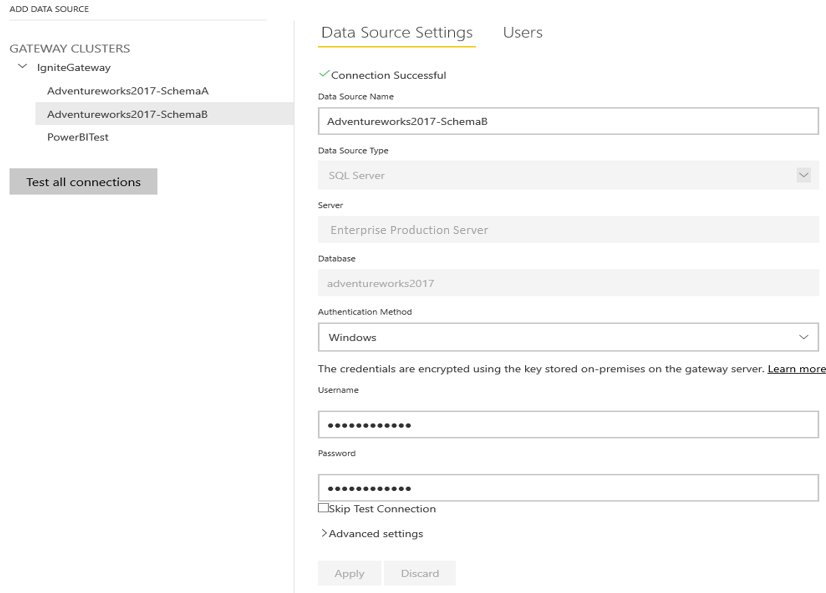The width and height of the screenshot is (826, 593).
Task: Click the Database field
Action: (568, 283)
